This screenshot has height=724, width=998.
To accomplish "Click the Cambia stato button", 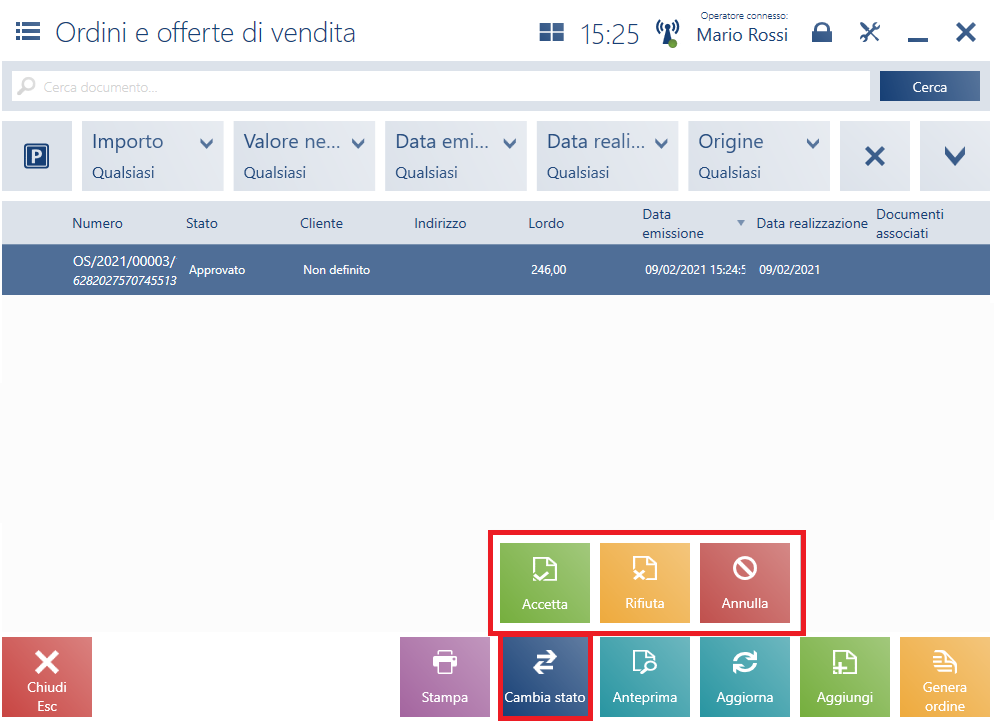I will 545,677.
